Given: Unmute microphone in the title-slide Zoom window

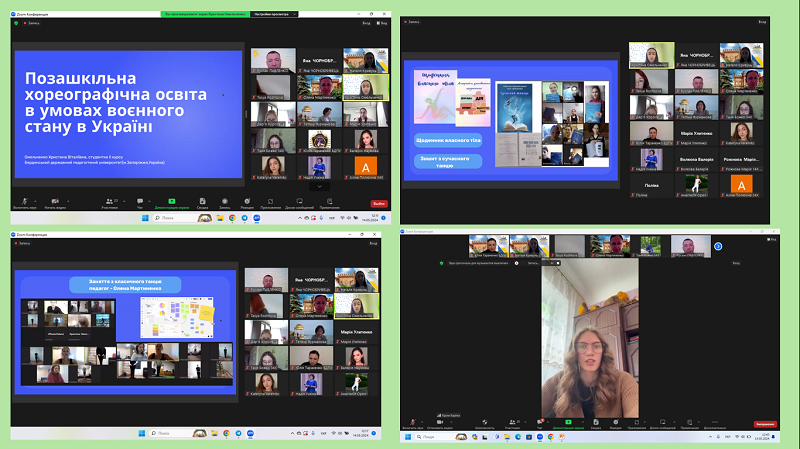Looking at the screenshot, I should point(24,202).
